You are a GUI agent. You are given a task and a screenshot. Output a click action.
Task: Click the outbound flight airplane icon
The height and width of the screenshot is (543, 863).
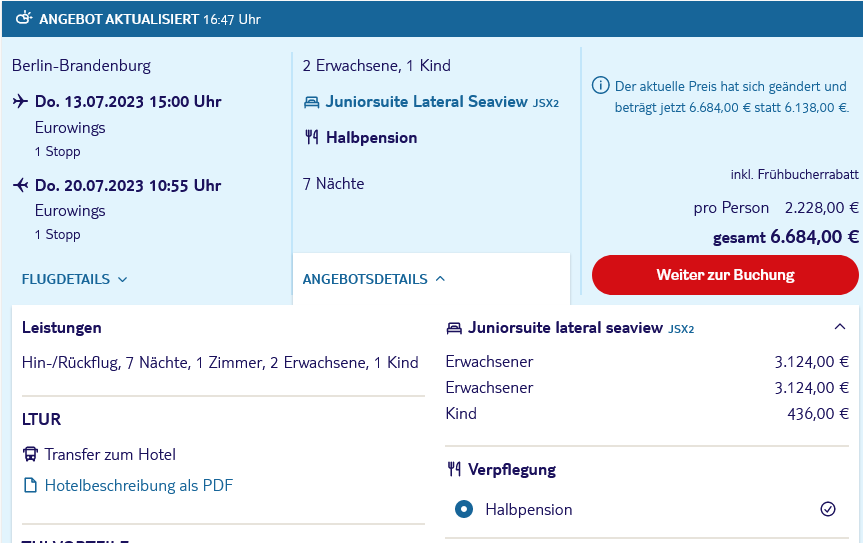coord(20,101)
